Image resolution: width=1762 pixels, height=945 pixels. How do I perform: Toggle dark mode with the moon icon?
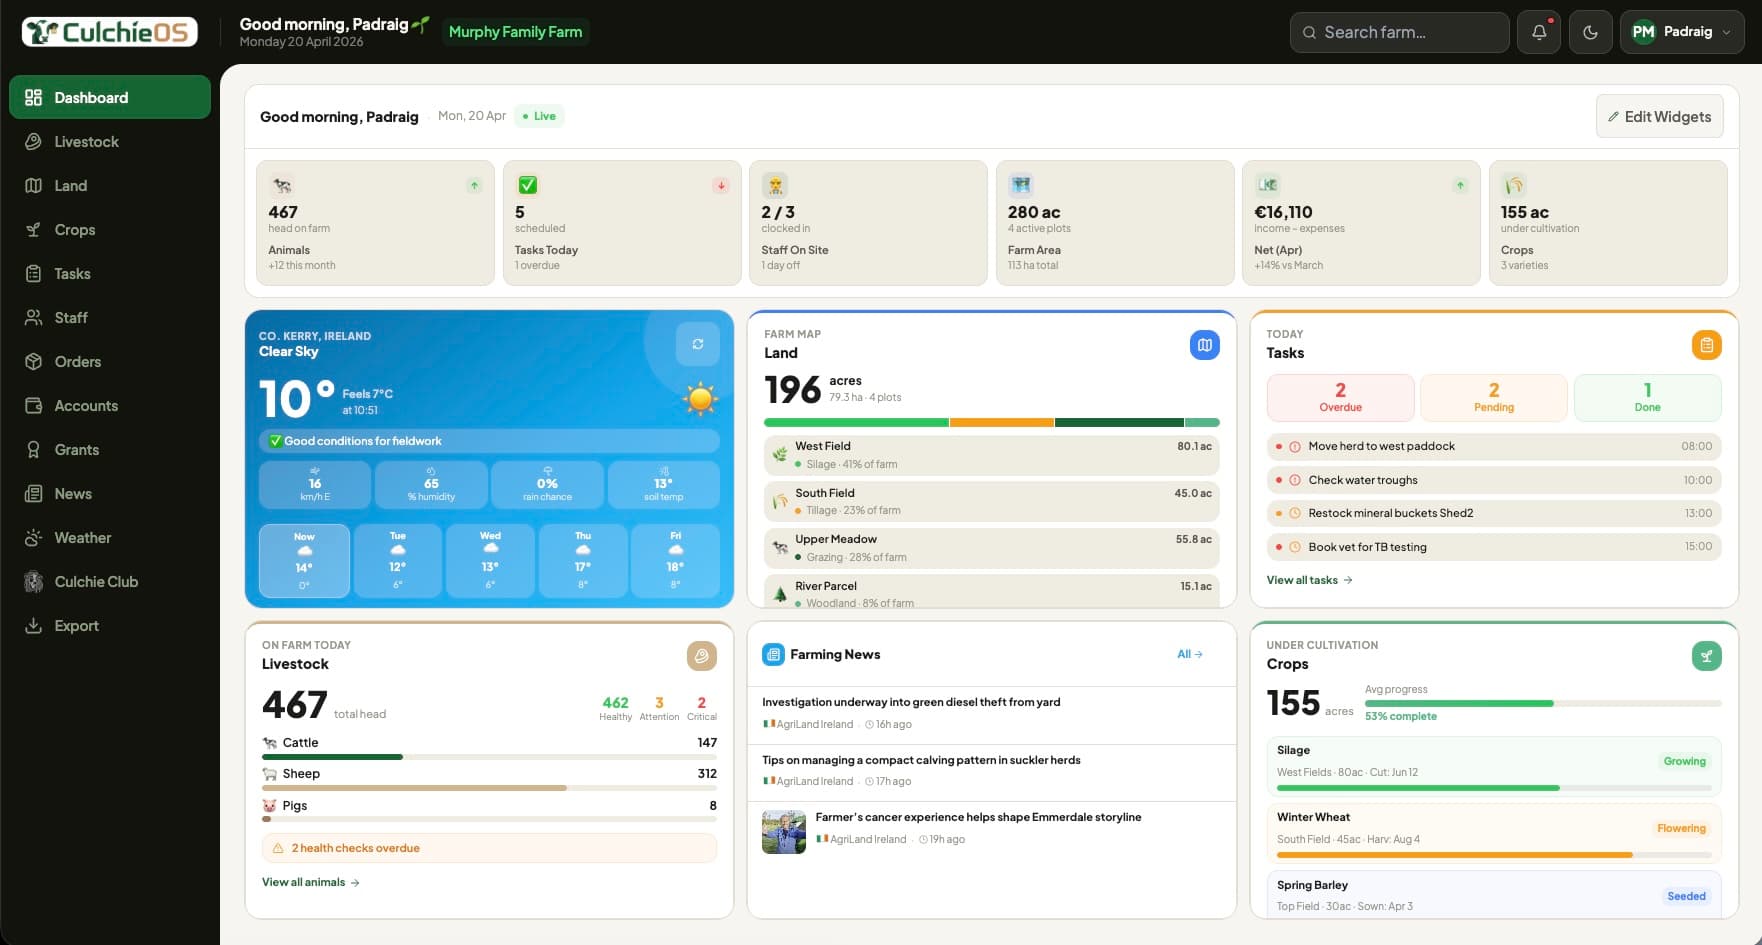coord(1591,31)
